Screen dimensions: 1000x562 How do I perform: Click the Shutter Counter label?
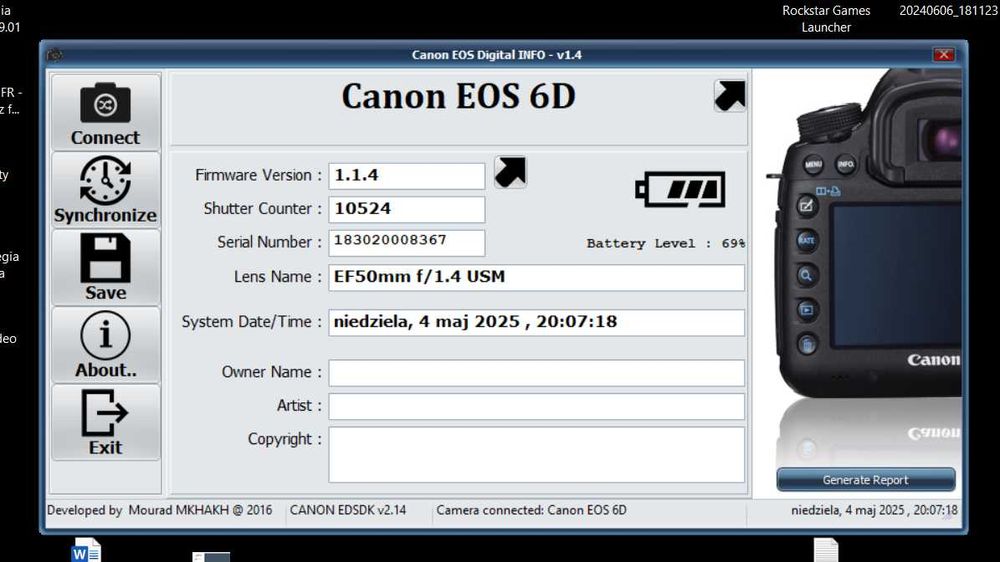[263, 209]
